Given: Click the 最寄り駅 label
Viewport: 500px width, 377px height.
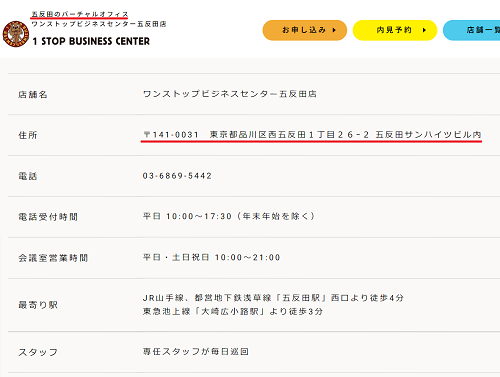Looking at the screenshot, I should [38, 305].
